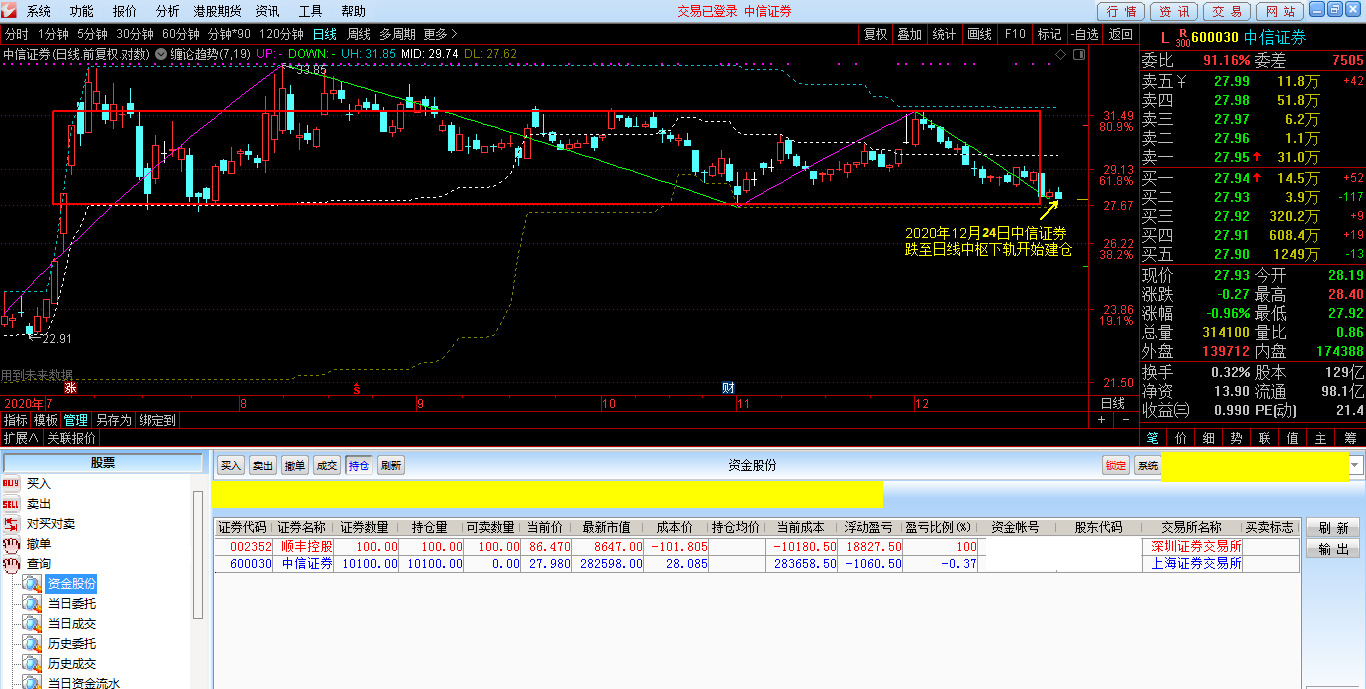Click the magnifier icon for 历史委托
The width and height of the screenshot is (1366, 689).
click(33, 644)
